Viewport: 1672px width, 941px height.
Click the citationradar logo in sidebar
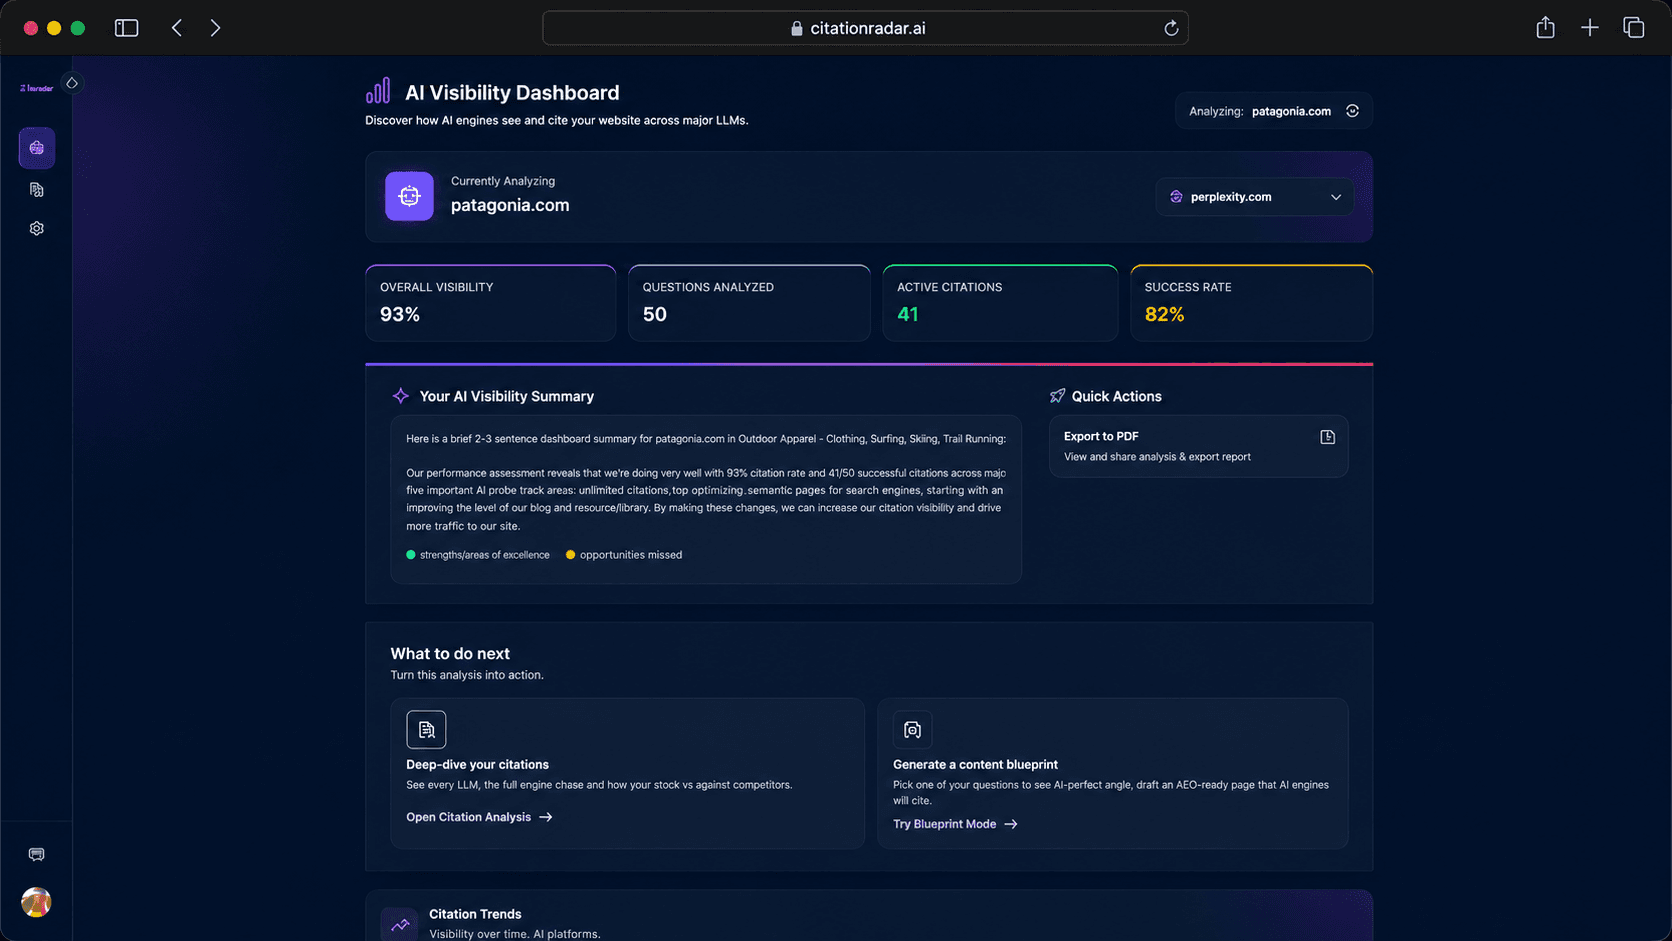pos(37,88)
